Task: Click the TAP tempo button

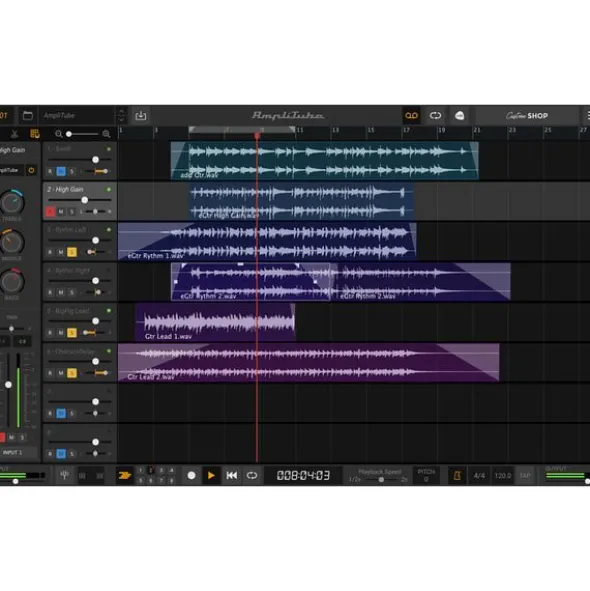Action: click(x=525, y=476)
